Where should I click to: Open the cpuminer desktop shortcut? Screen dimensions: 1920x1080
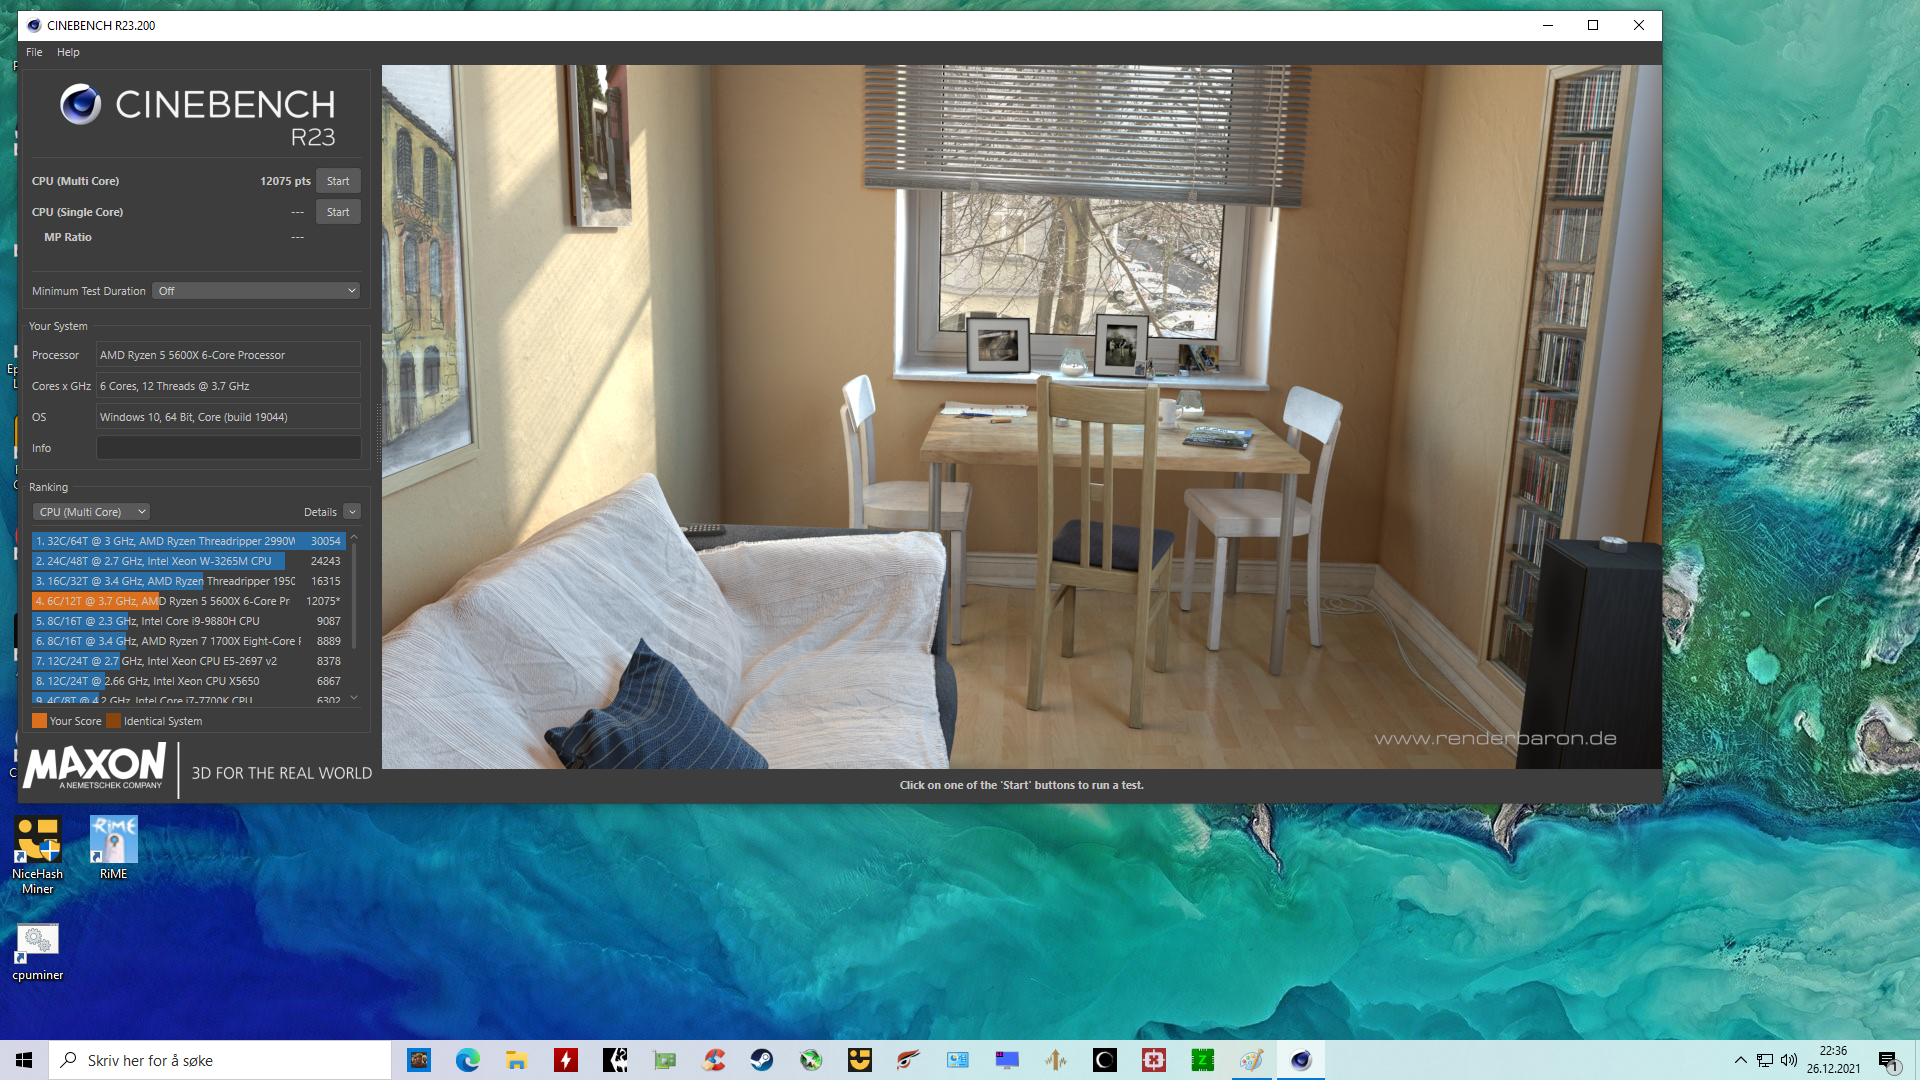(38, 953)
